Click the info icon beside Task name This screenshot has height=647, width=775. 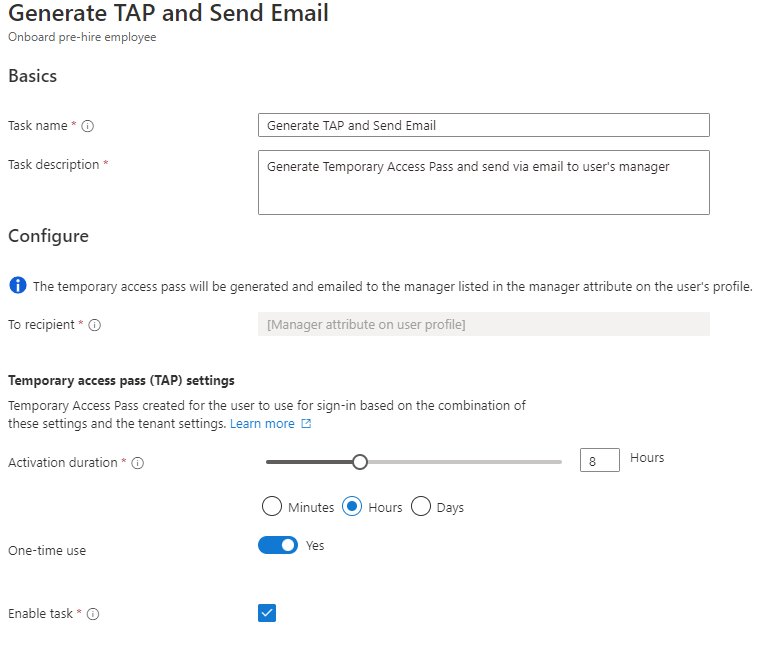(x=88, y=126)
